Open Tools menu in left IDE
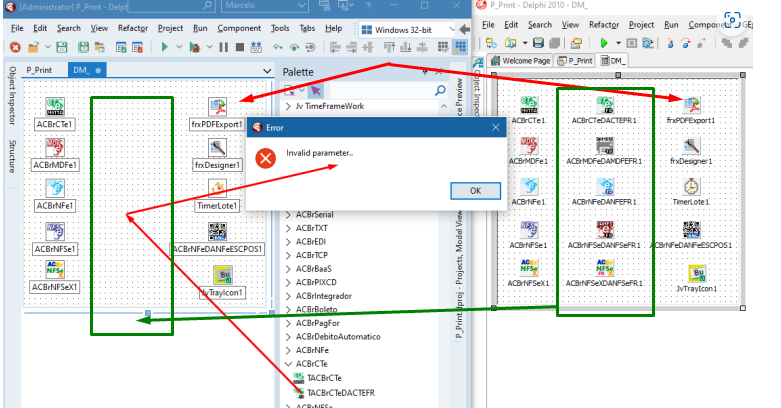781x408 pixels. tap(280, 28)
